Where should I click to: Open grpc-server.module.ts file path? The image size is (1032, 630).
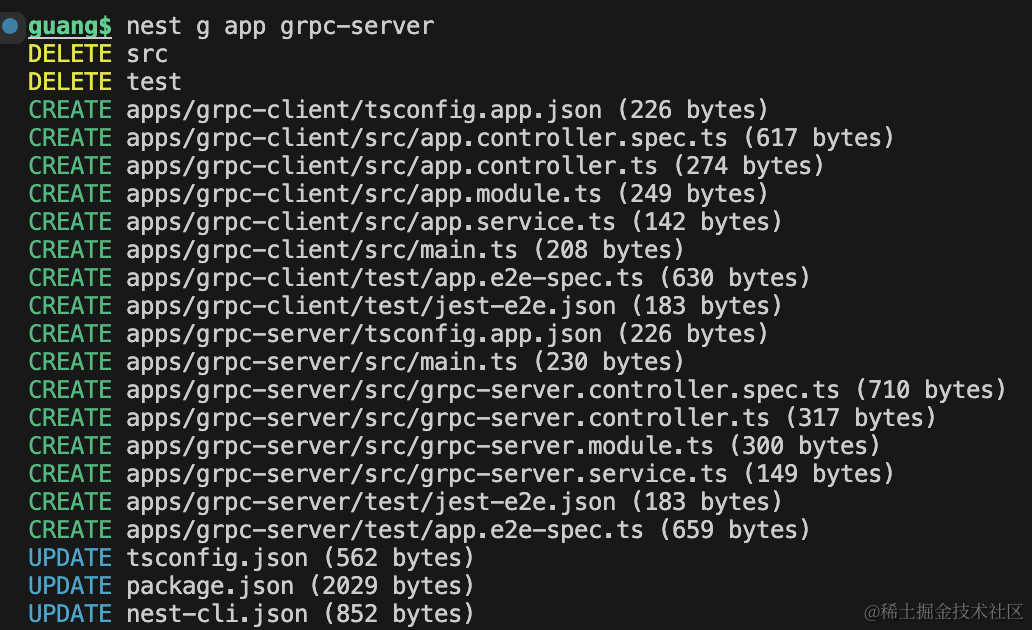click(420, 446)
